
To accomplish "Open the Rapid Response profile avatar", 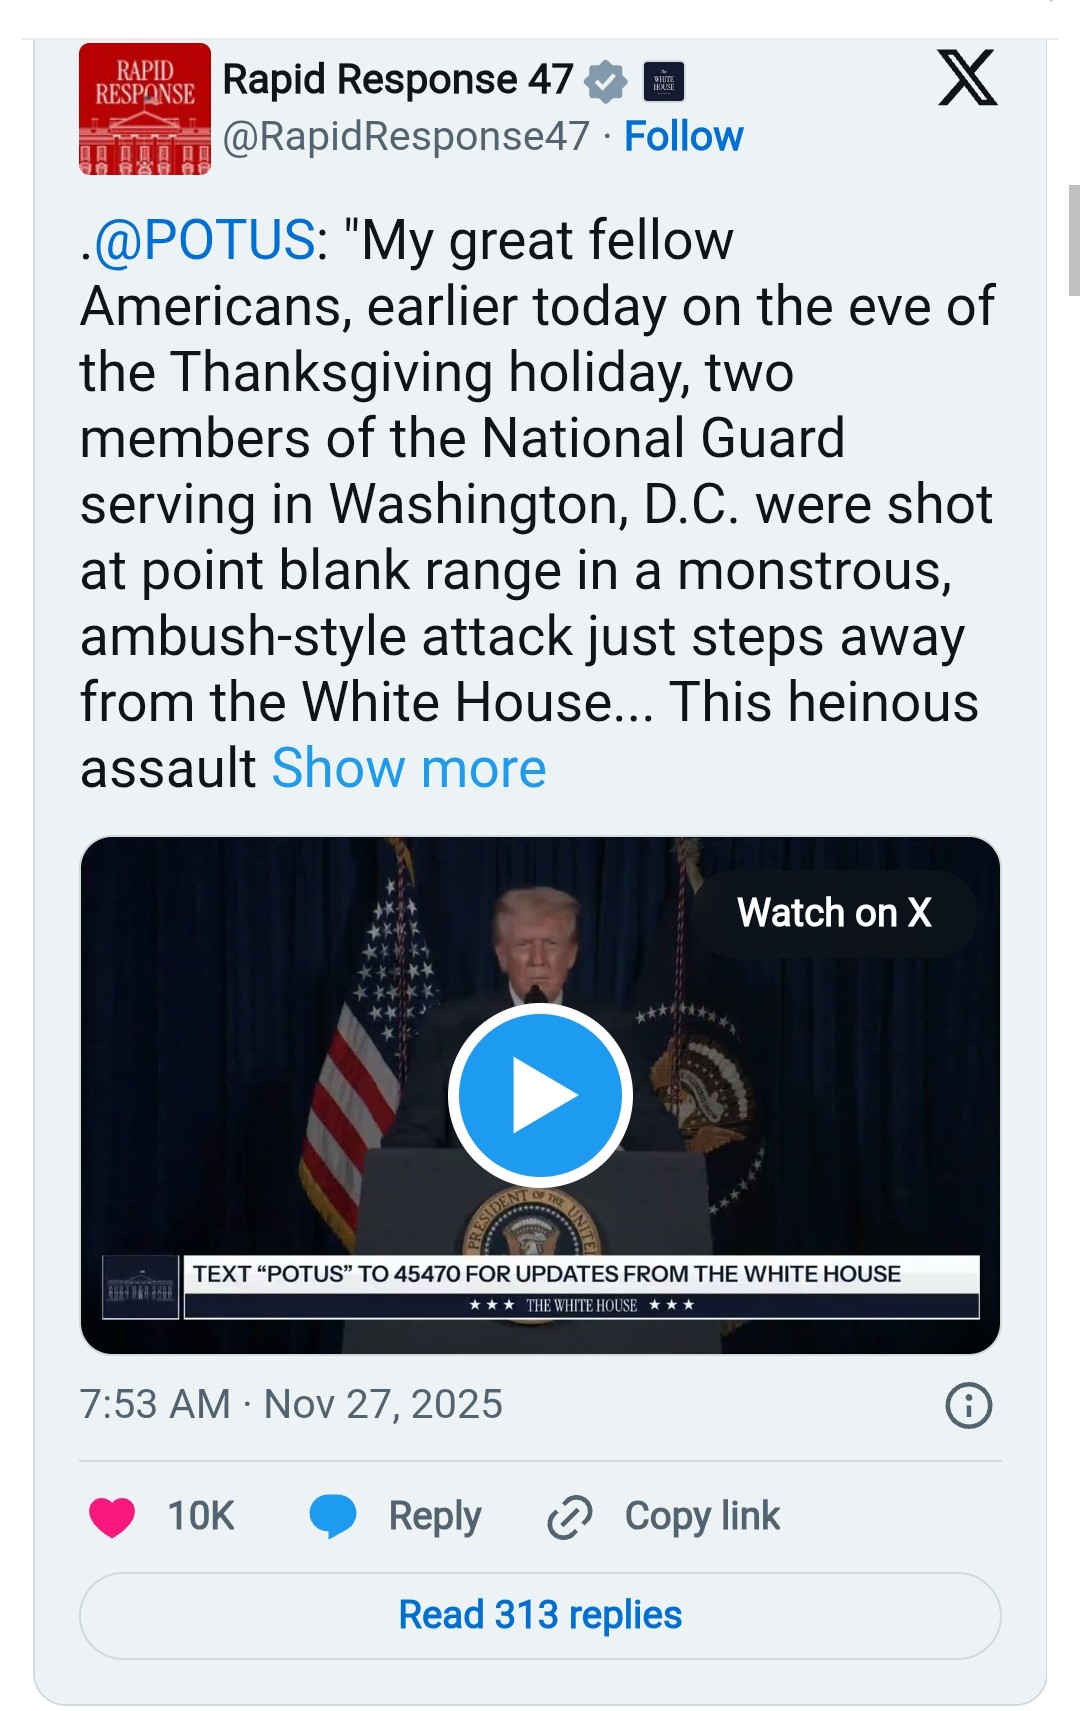I will [145, 109].
